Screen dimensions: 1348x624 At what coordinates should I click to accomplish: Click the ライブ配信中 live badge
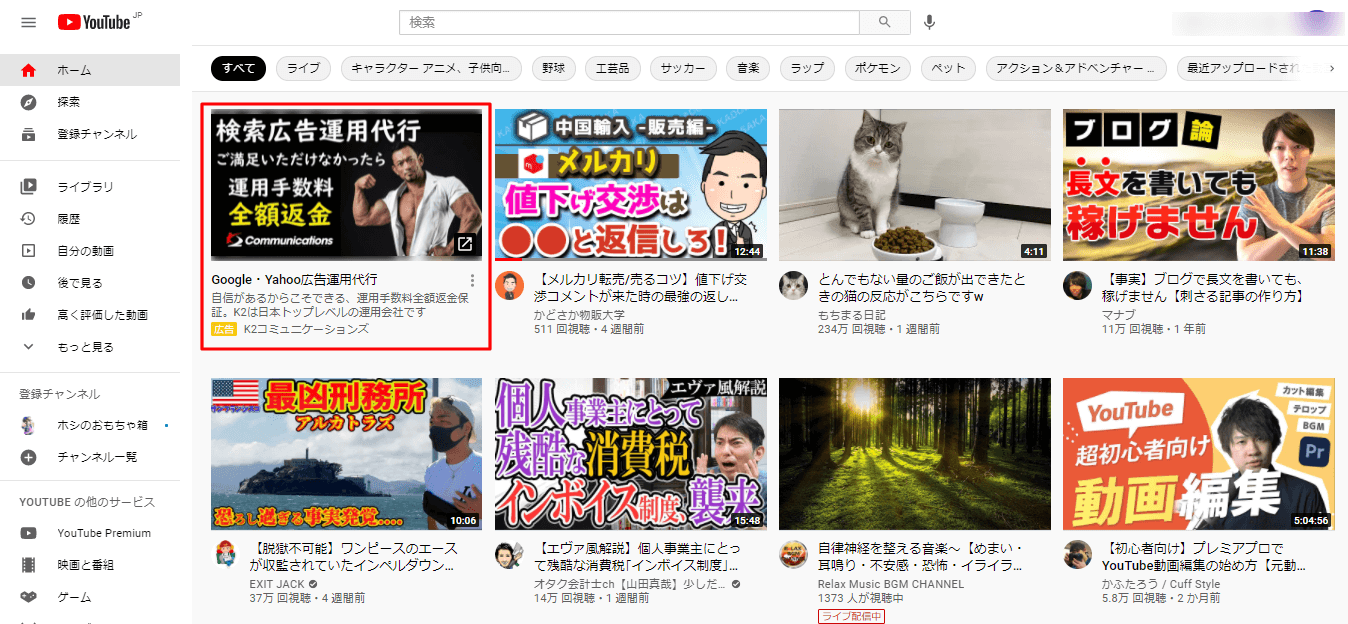[851, 616]
